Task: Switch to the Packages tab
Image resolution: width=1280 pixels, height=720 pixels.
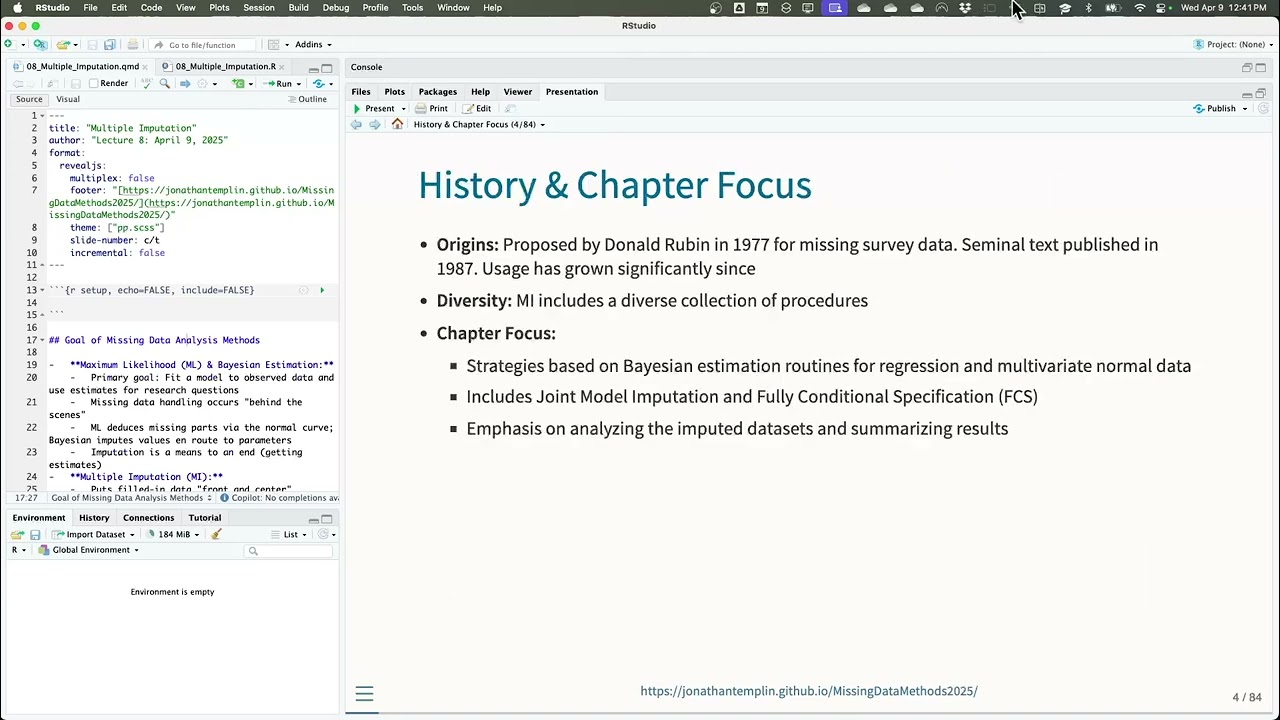Action: coord(437,92)
